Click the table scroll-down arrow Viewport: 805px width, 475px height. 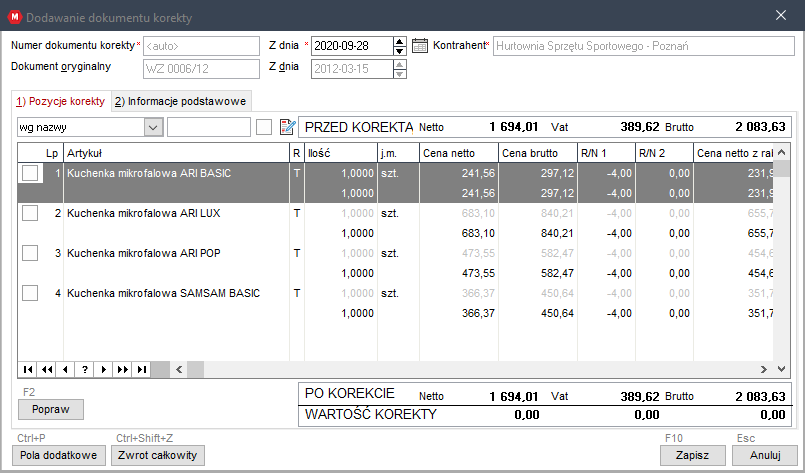click(781, 369)
